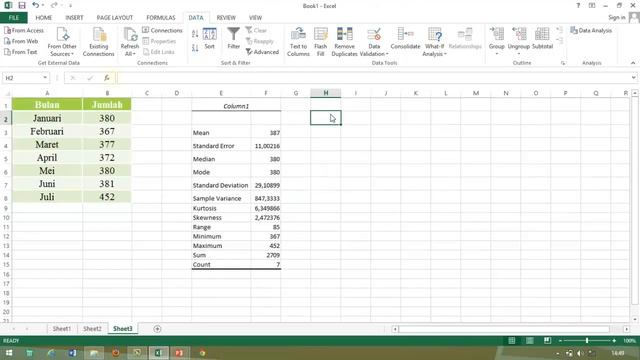Open Windows Start button
The width and height of the screenshot is (640, 360).
[9, 353]
